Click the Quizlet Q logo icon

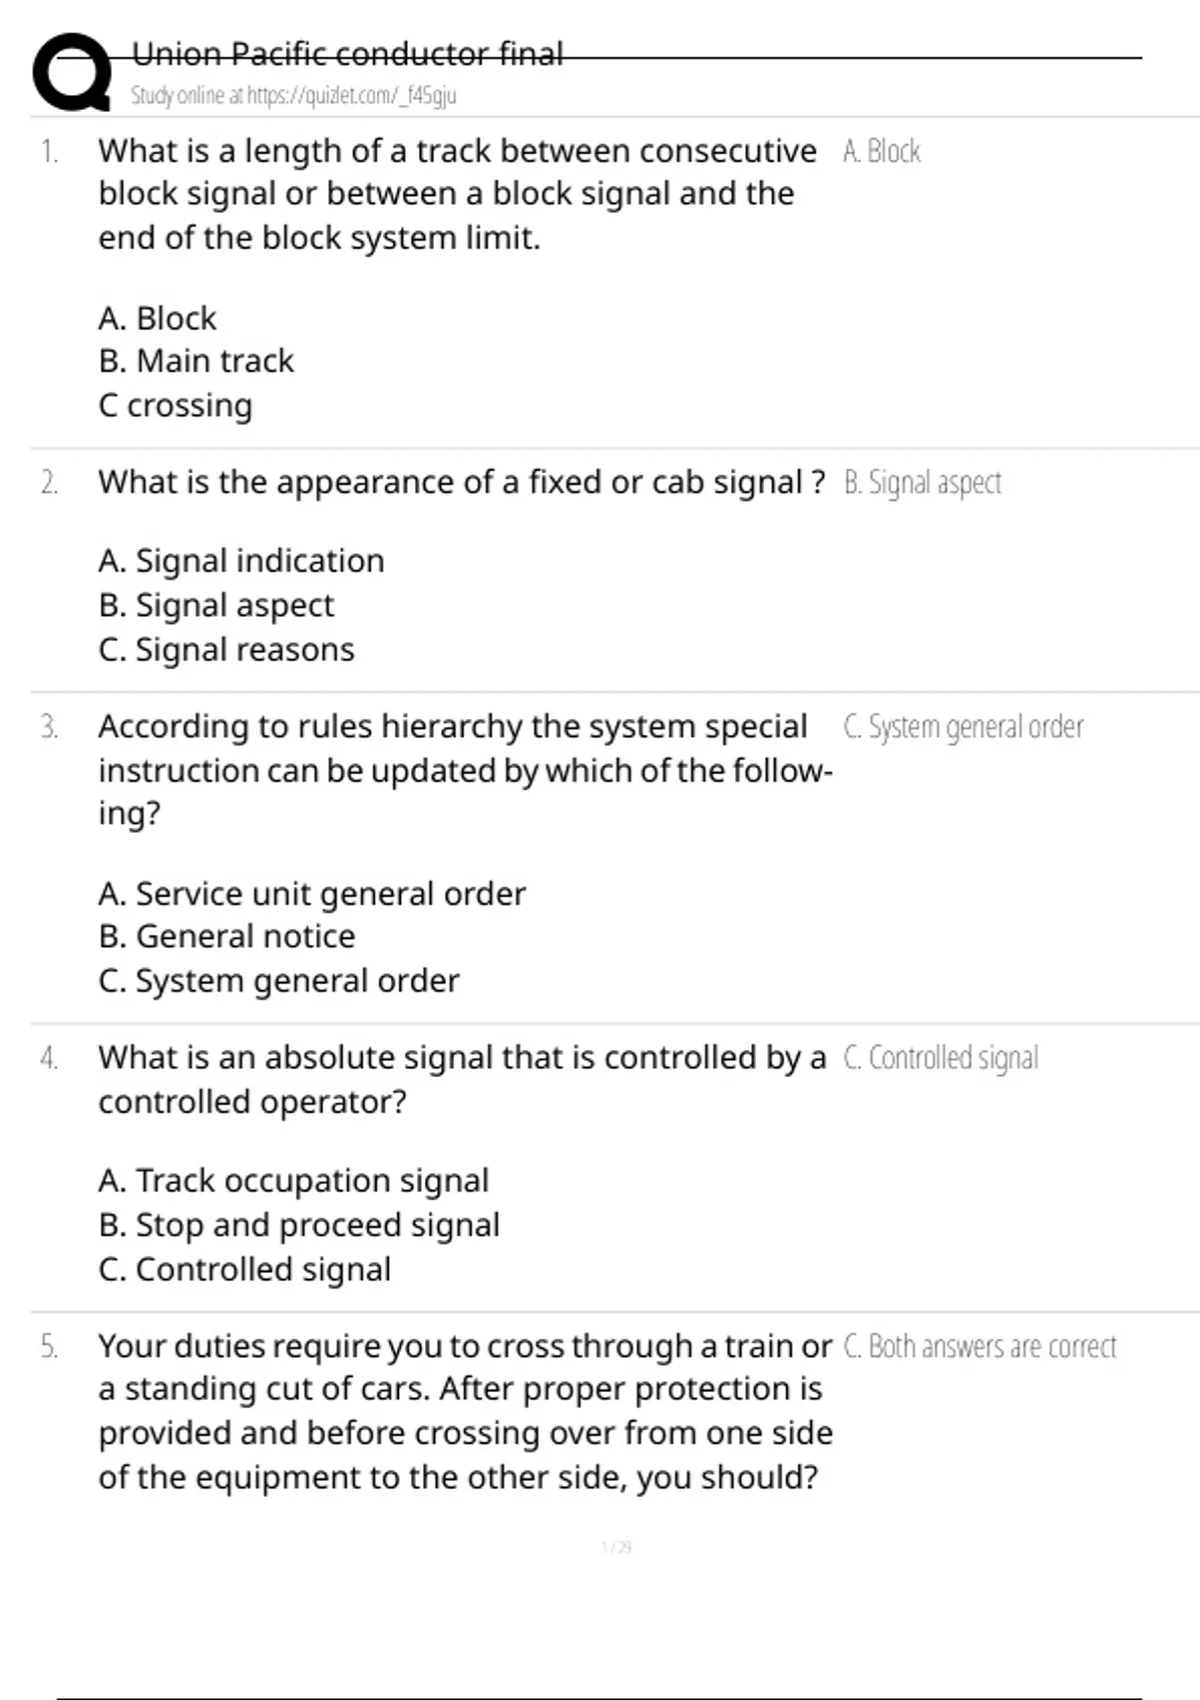[72, 72]
